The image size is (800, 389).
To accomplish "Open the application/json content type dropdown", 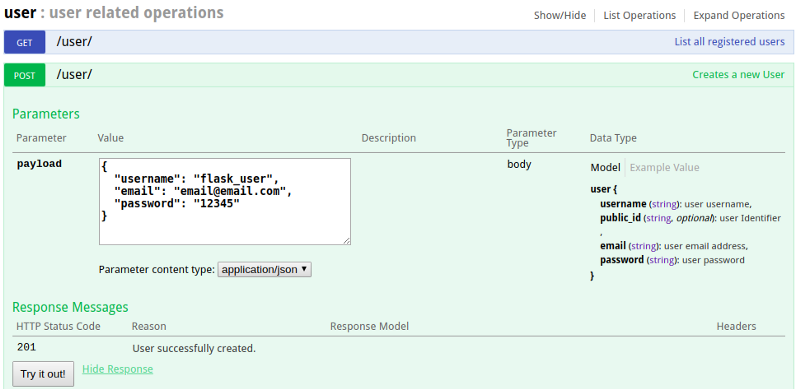I will click(264, 269).
